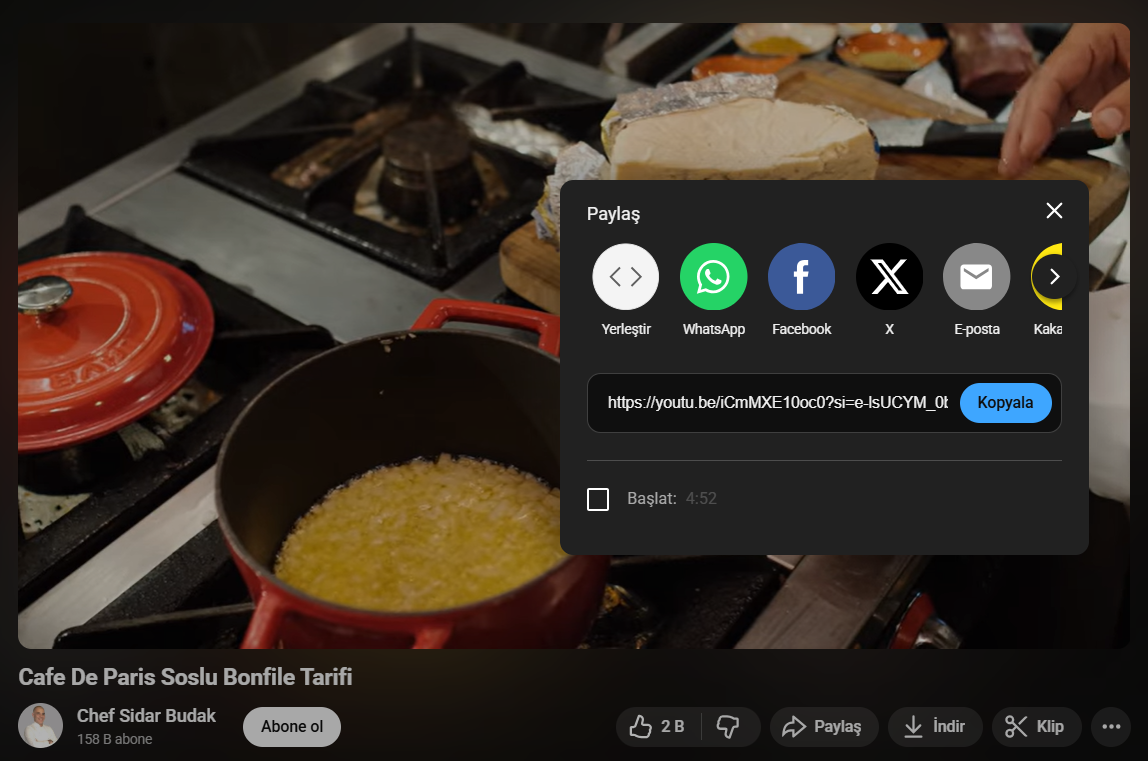Click the youtu.be share link field

(776, 403)
